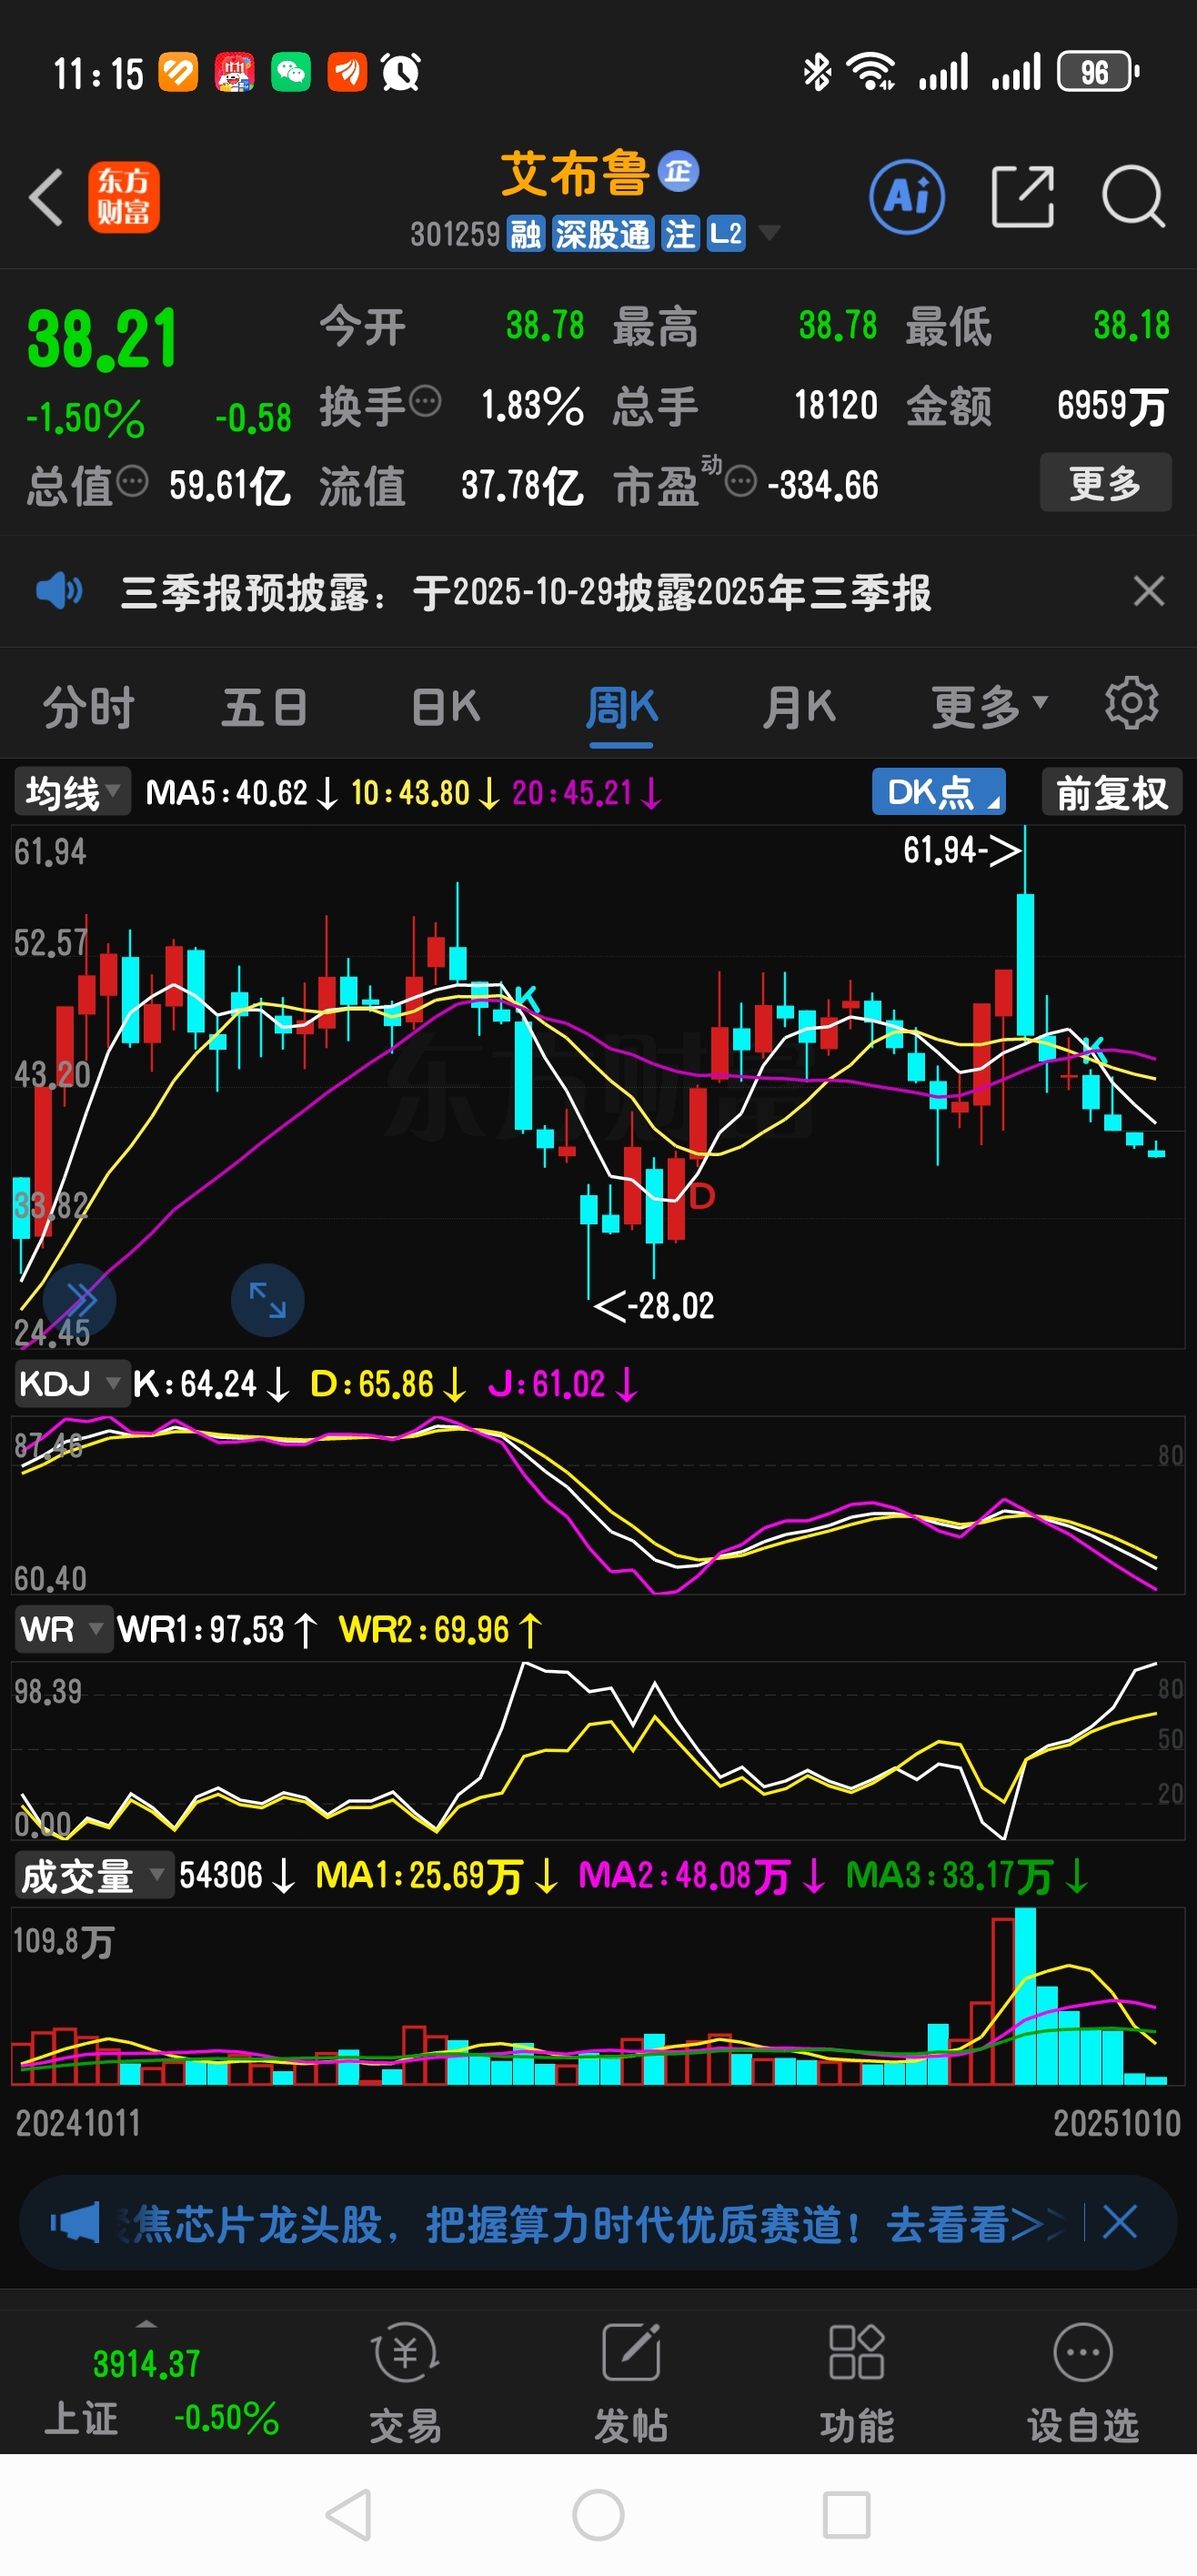The width and height of the screenshot is (1197, 2576).
Task: Switch to the 月K tab
Action: pyautogui.click(x=798, y=708)
